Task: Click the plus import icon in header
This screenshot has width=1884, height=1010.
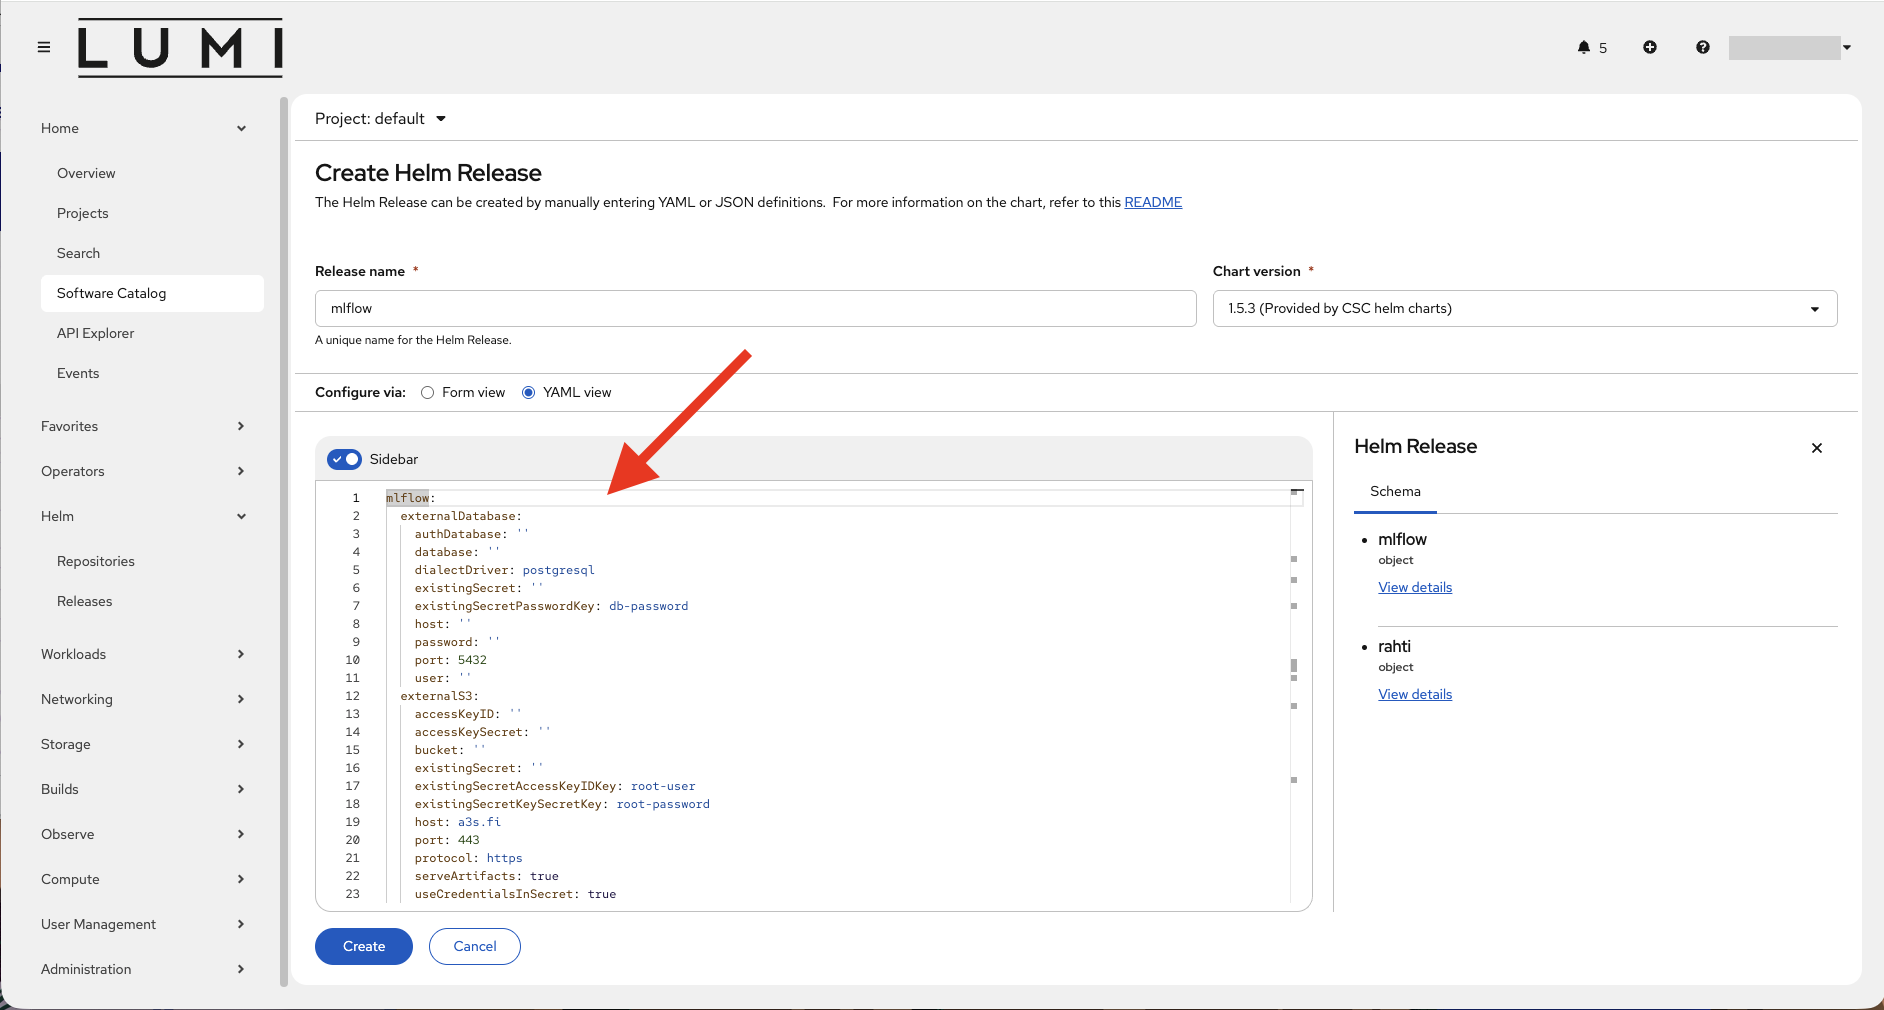Action: point(1650,47)
